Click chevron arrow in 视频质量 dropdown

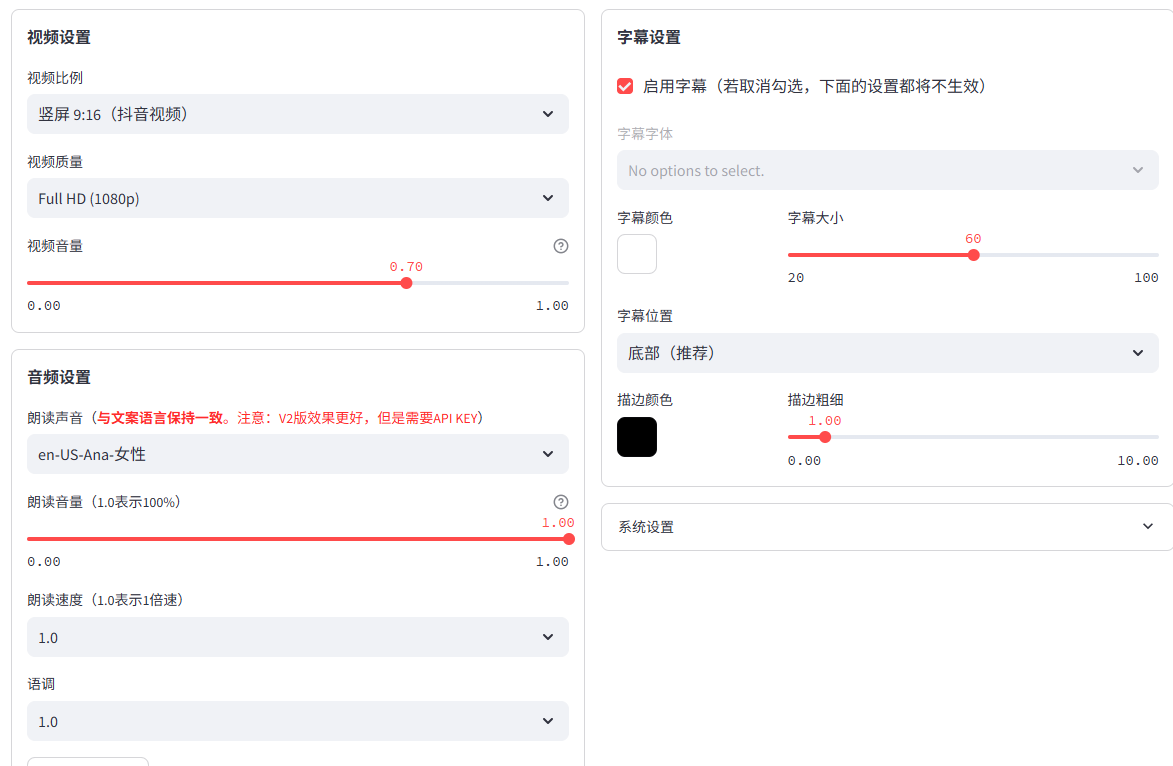548,198
